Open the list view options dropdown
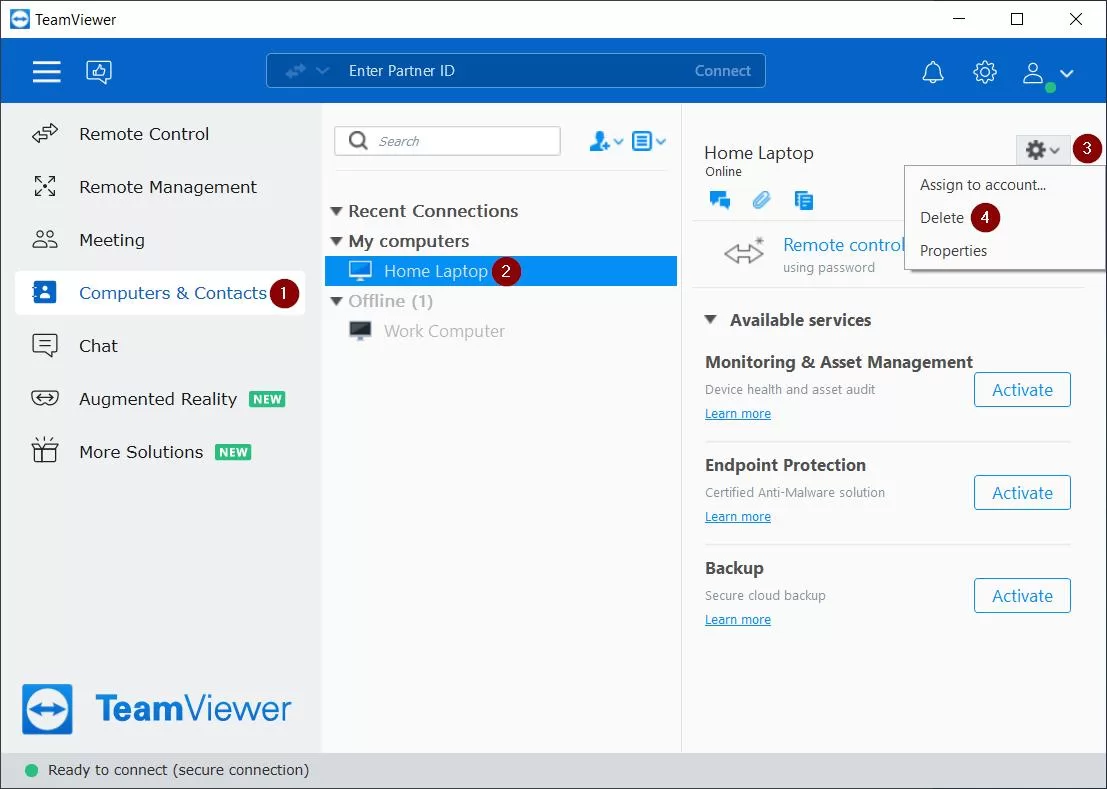1107x789 pixels. pyautogui.click(x=649, y=141)
